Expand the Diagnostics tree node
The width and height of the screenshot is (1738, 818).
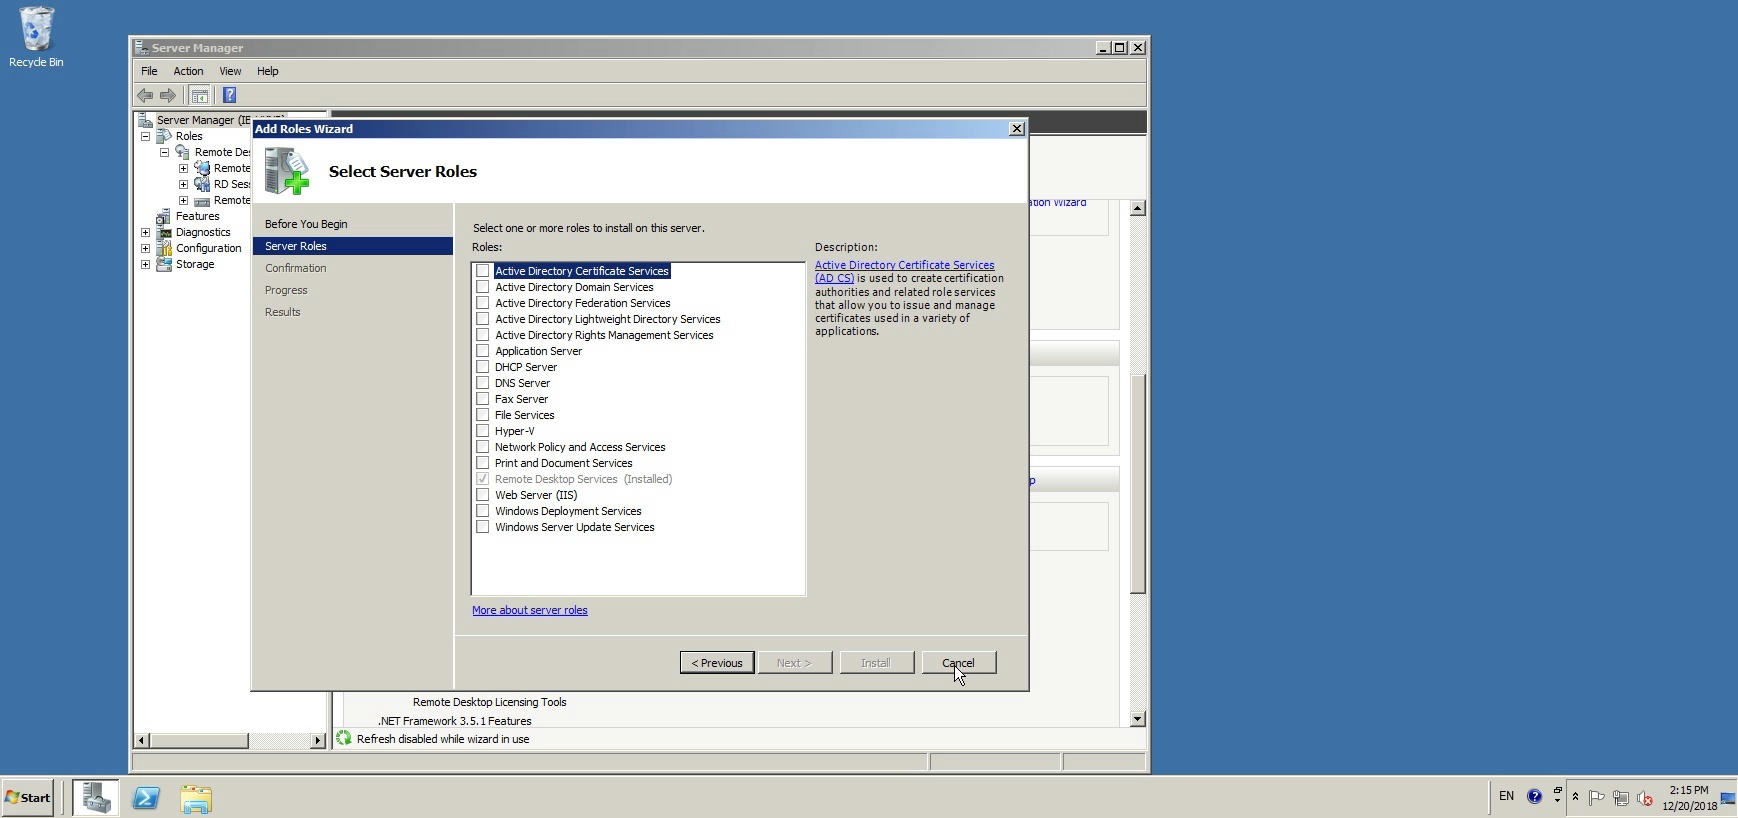[x=146, y=232]
